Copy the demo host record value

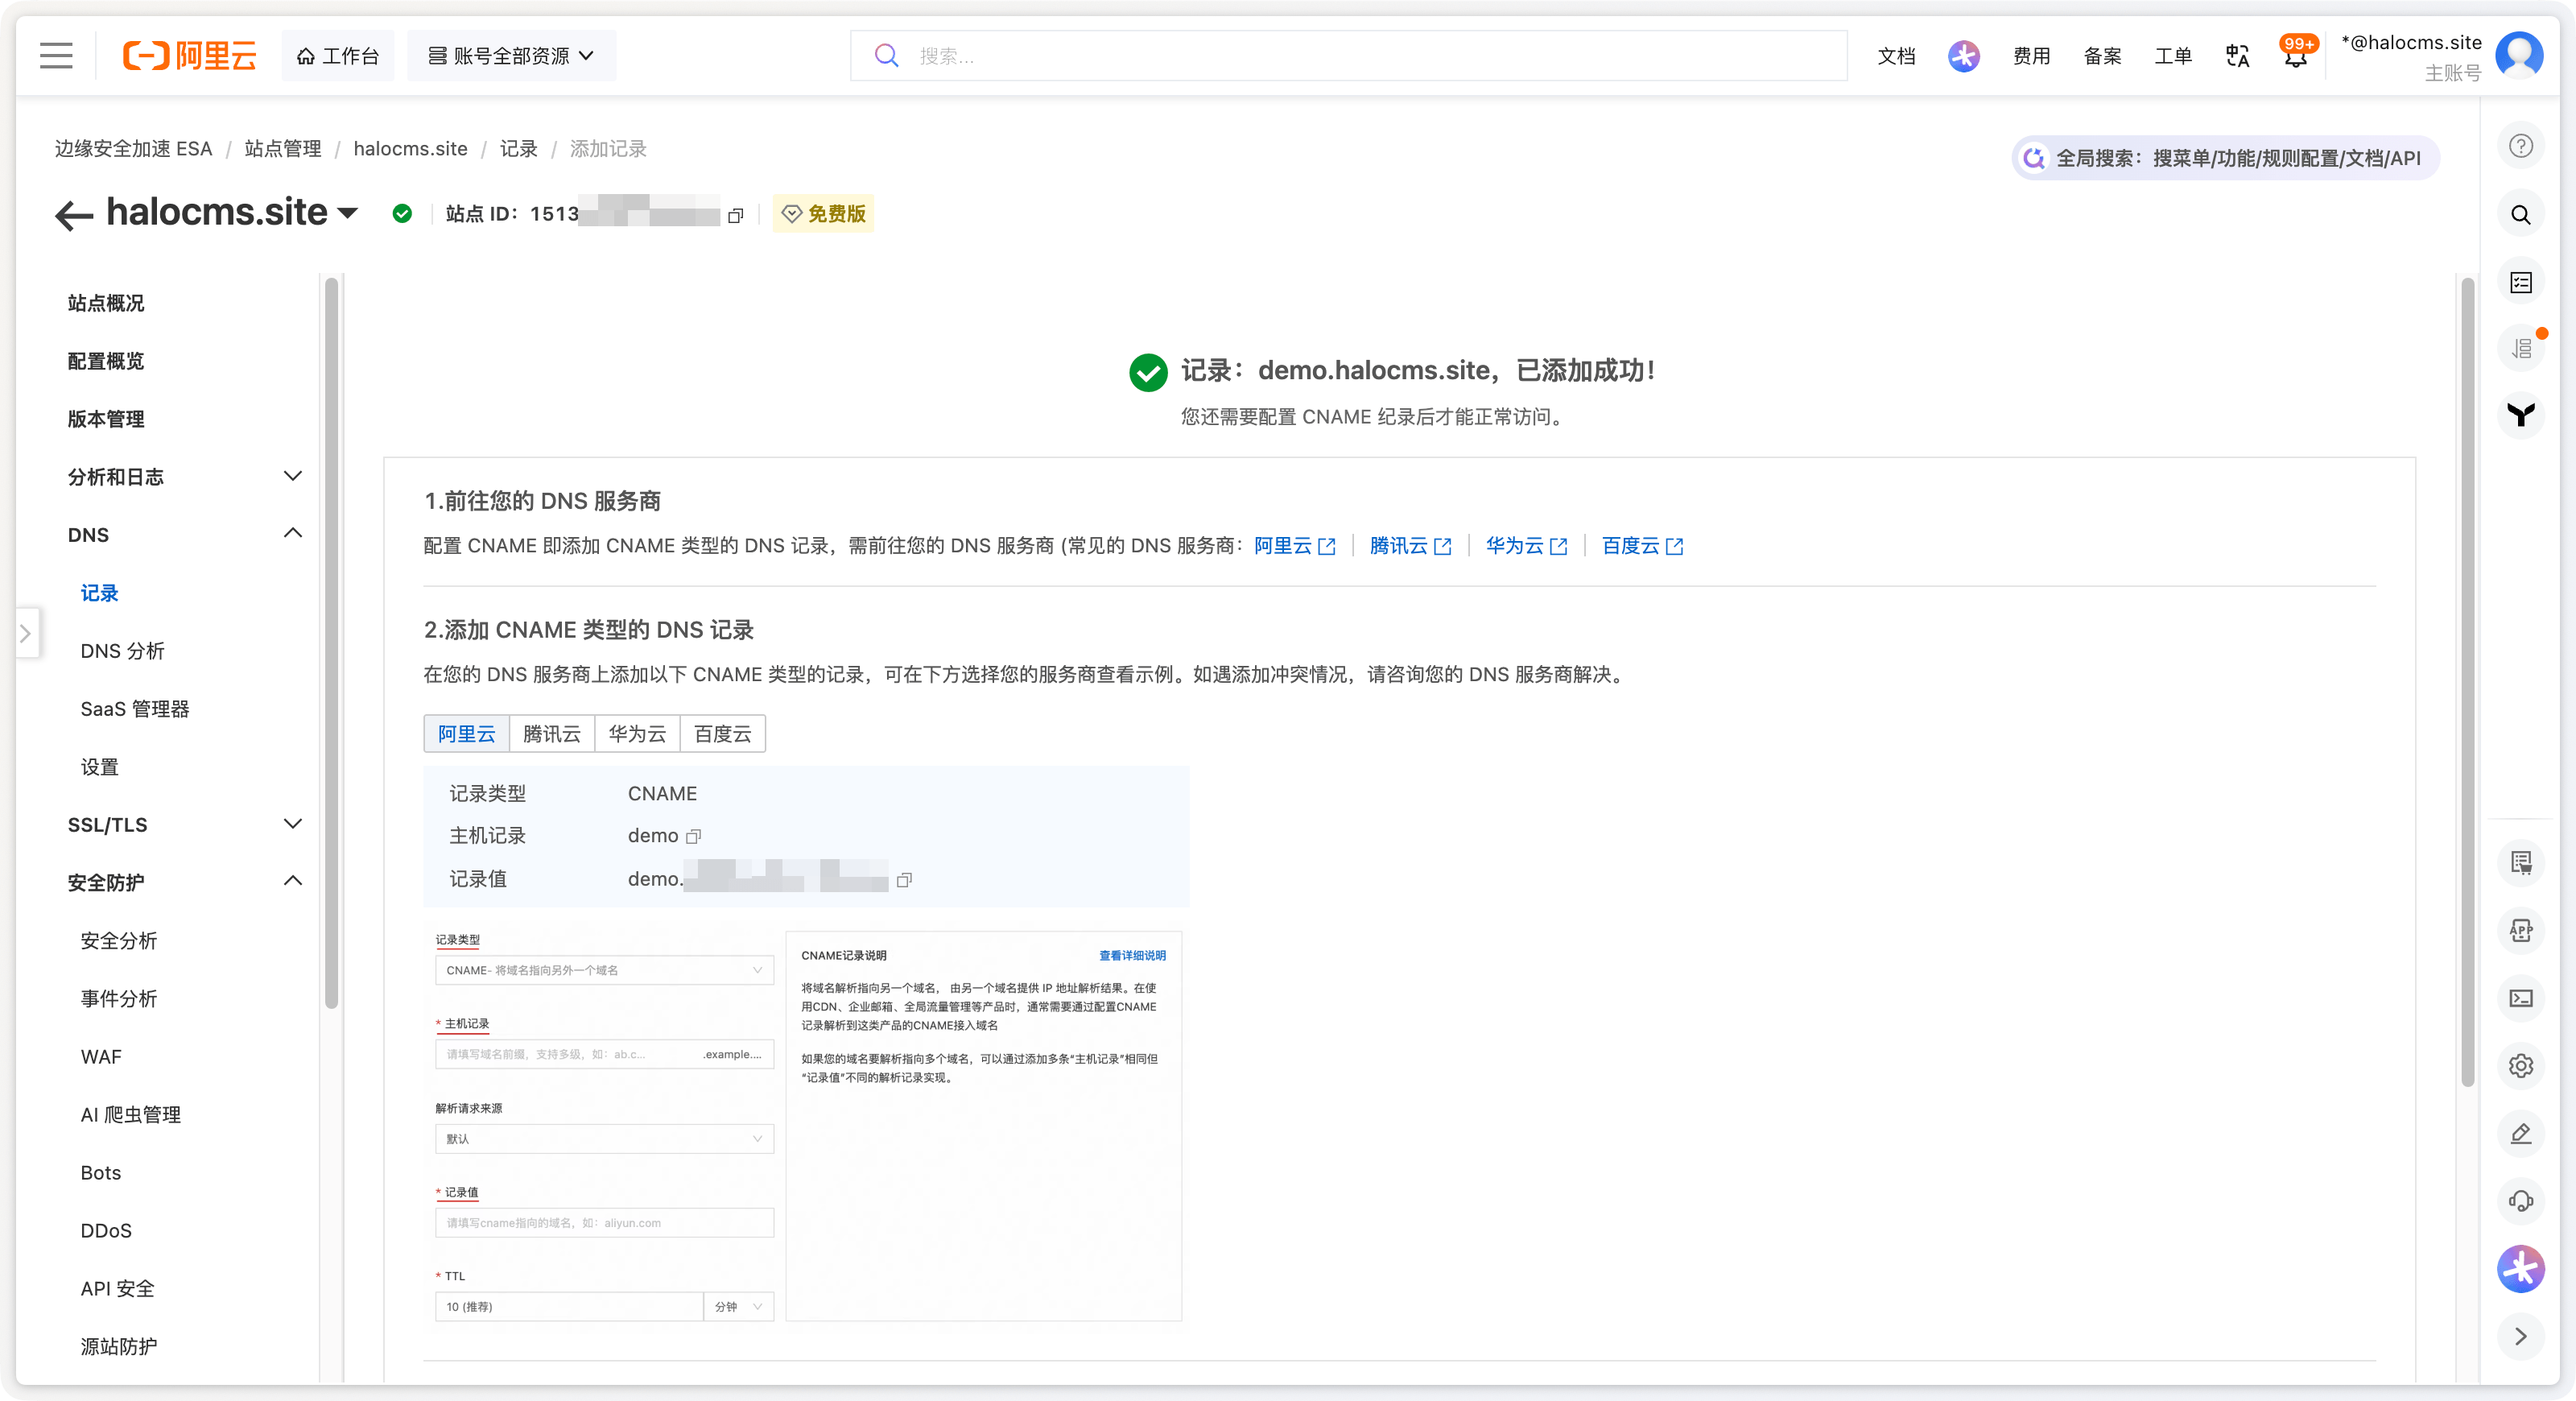coord(693,836)
